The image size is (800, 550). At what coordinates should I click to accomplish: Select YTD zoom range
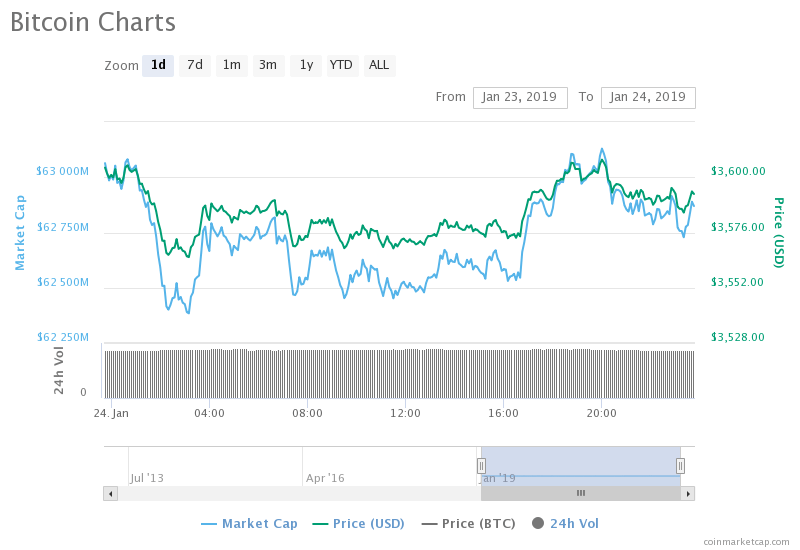(x=342, y=66)
